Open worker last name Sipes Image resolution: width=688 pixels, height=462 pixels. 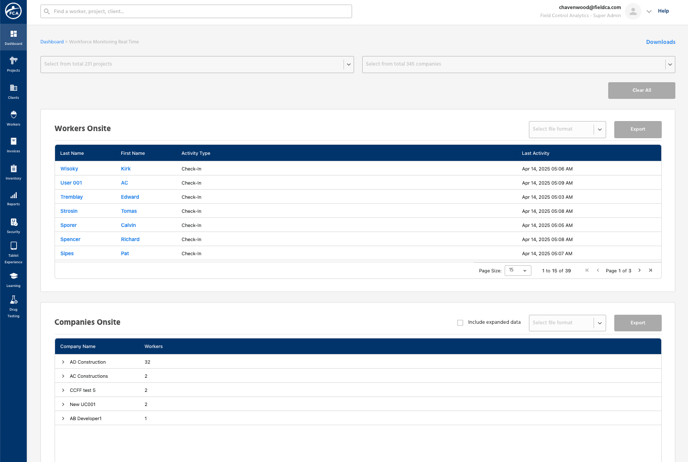coord(67,253)
